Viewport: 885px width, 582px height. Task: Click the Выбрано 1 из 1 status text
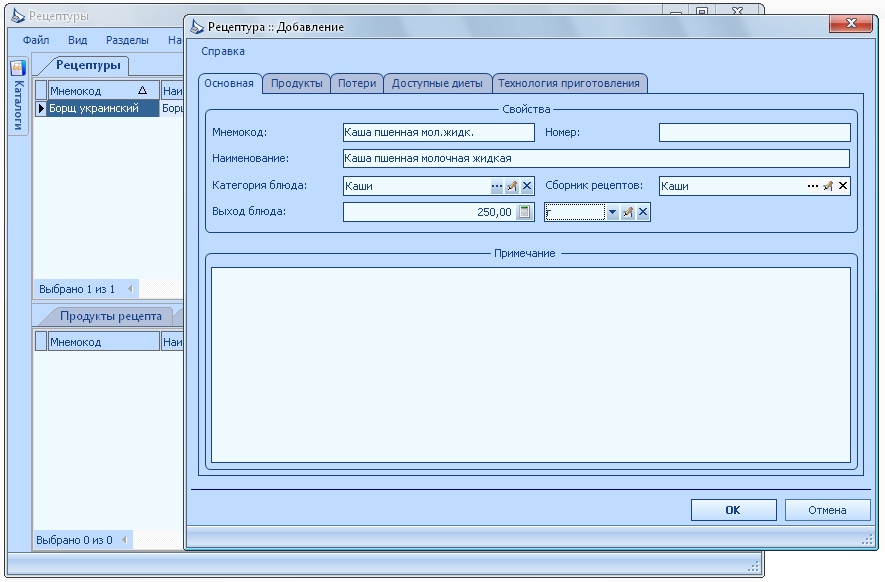coord(77,290)
